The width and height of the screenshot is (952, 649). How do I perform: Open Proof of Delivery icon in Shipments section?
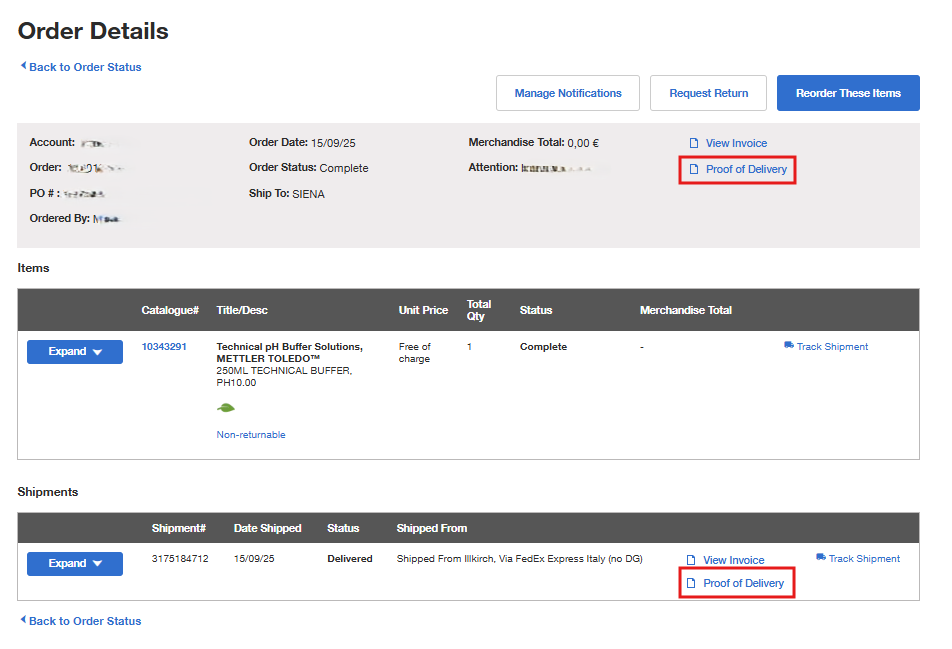689,582
